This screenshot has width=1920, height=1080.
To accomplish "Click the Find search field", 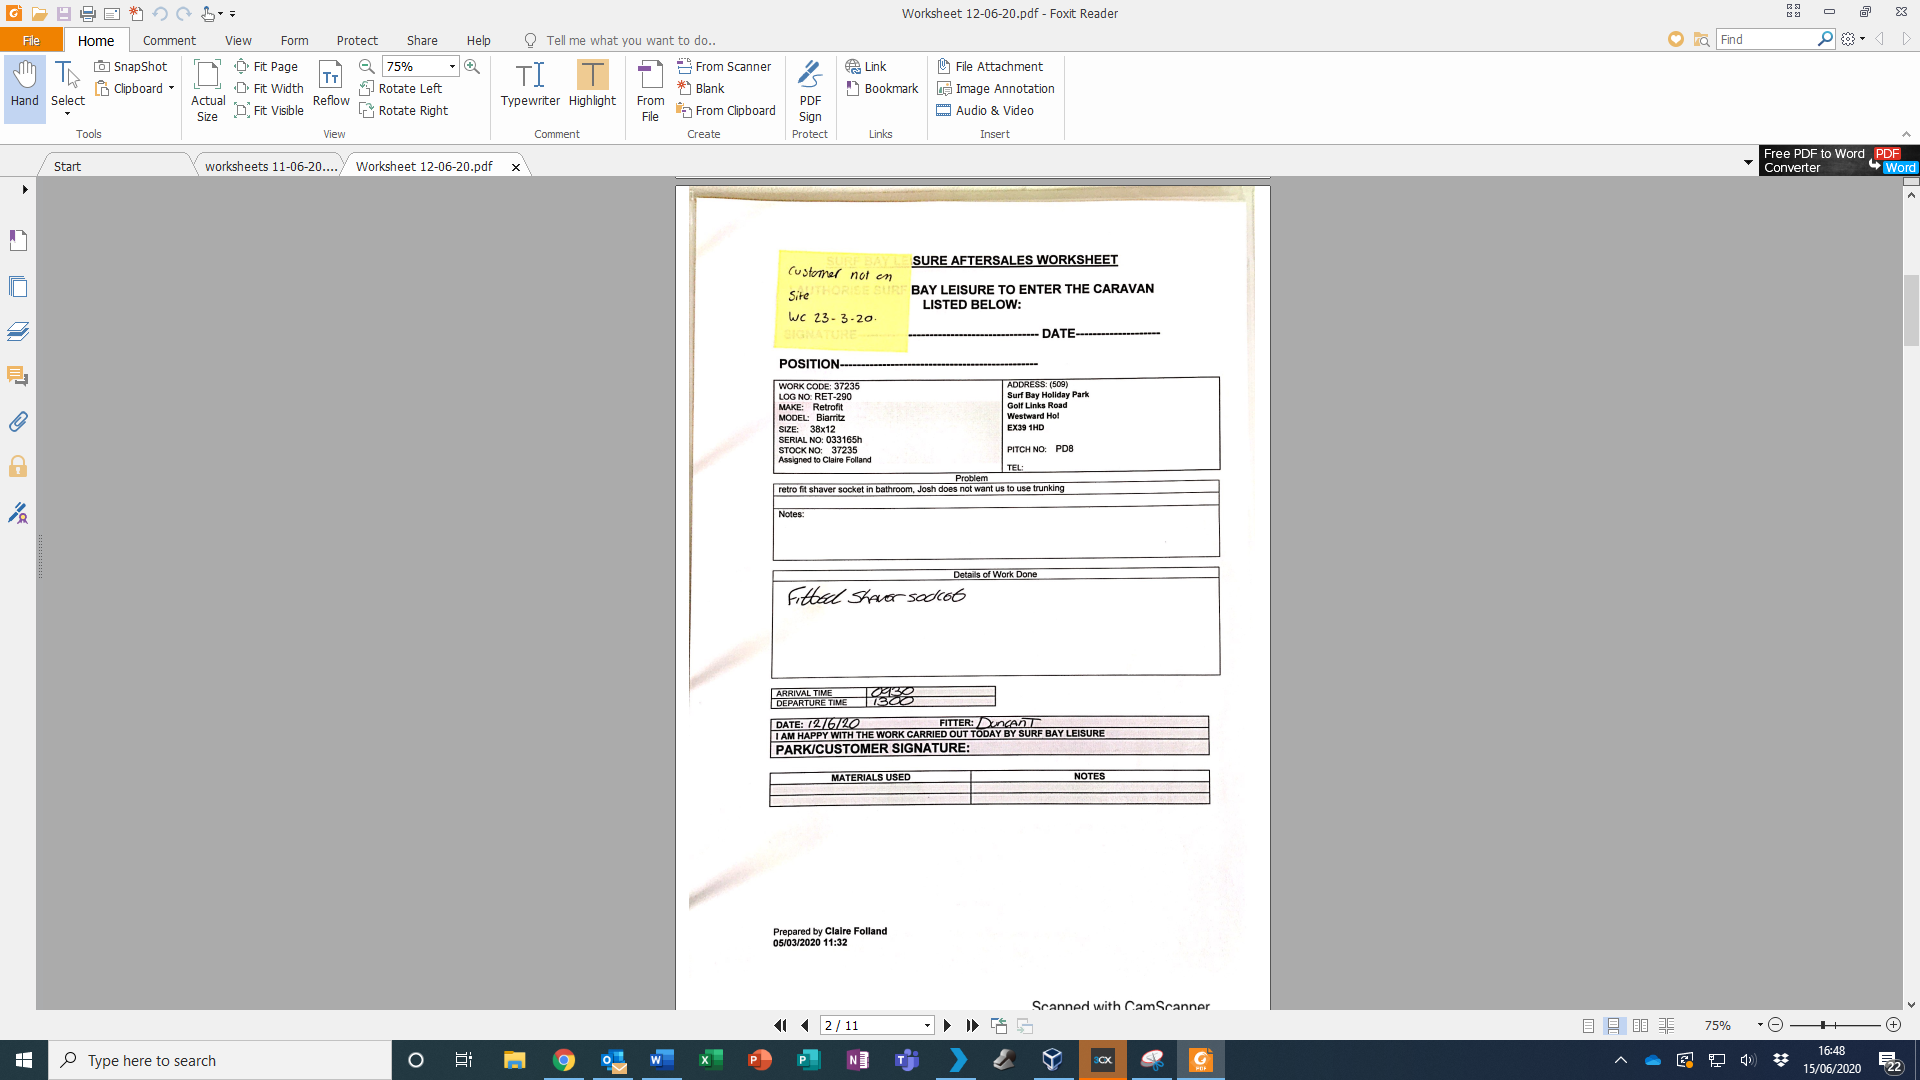I will [x=1765, y=39].
